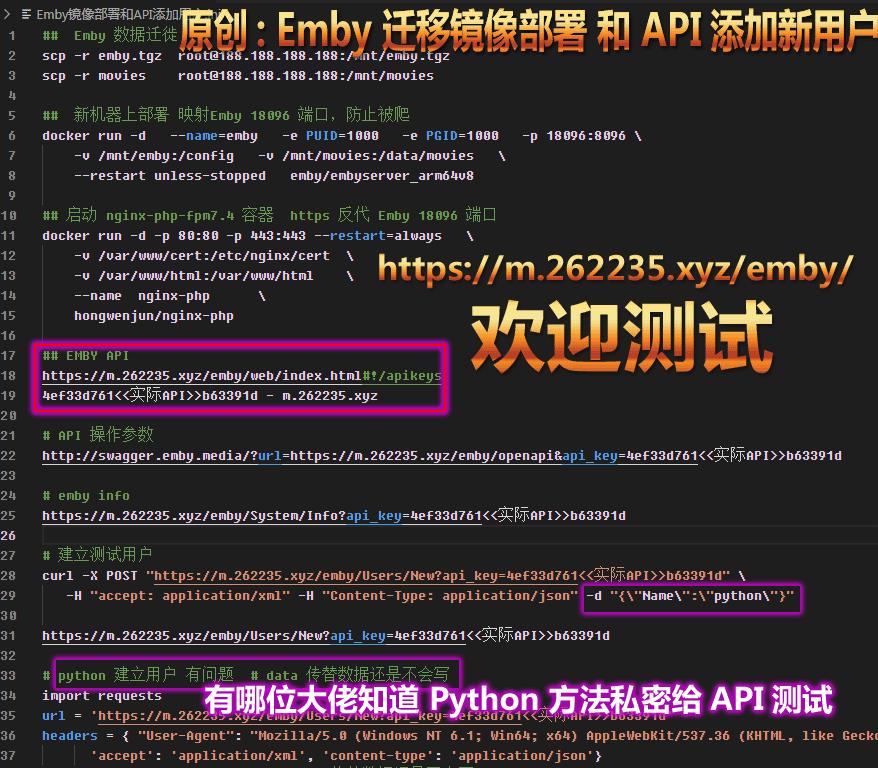Screen dimensions: 878x768
Task: Click the 'python 建立用户 有问题' comment
Action: [x=146, y=675]
